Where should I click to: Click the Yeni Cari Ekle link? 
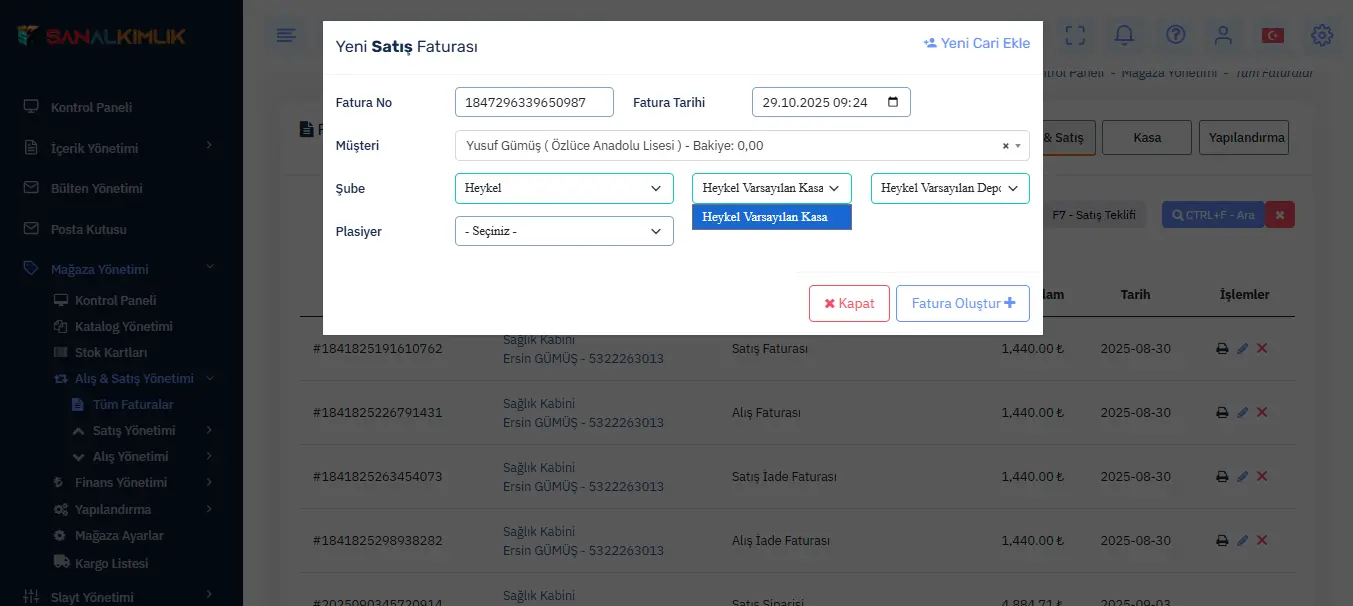click(976, 43)
